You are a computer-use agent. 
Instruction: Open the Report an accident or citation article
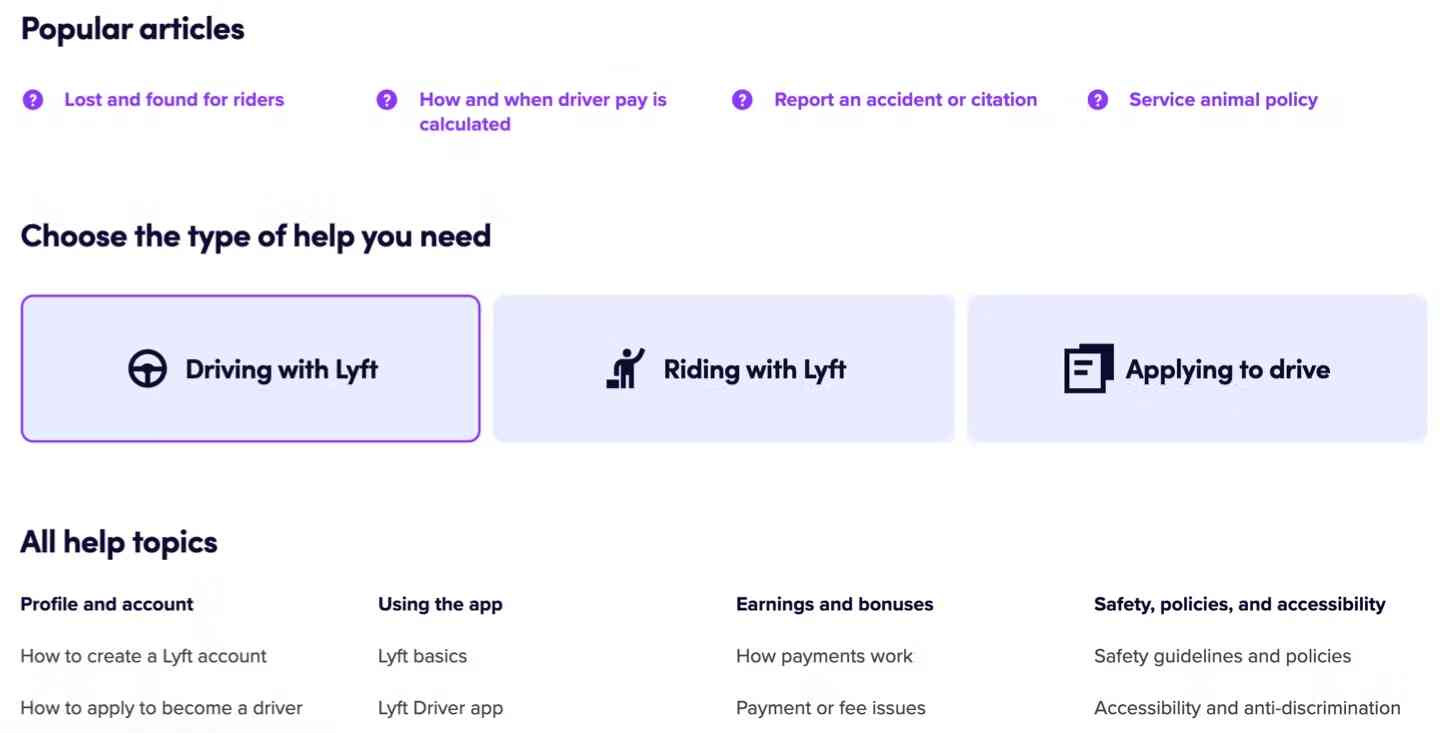[905, 99]
